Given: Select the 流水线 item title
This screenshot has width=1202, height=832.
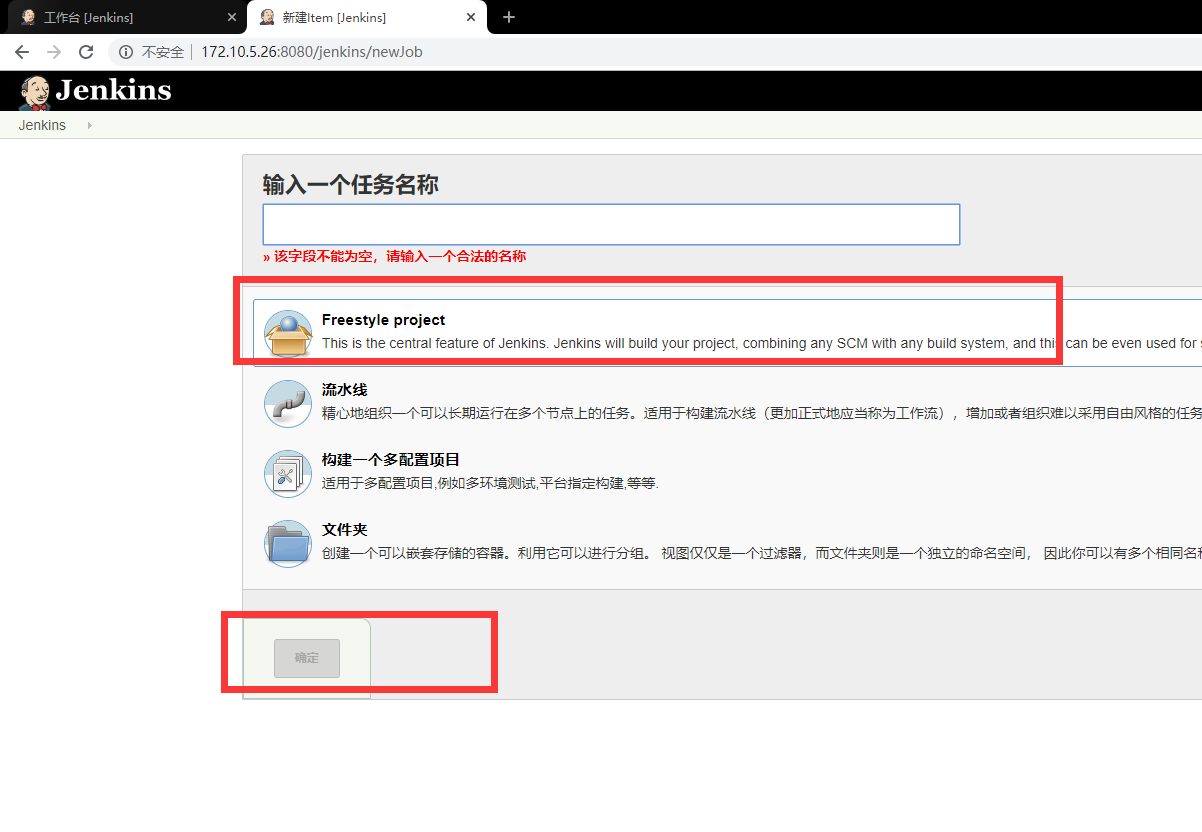Looking at the screenshot, I should click(345, 390).
